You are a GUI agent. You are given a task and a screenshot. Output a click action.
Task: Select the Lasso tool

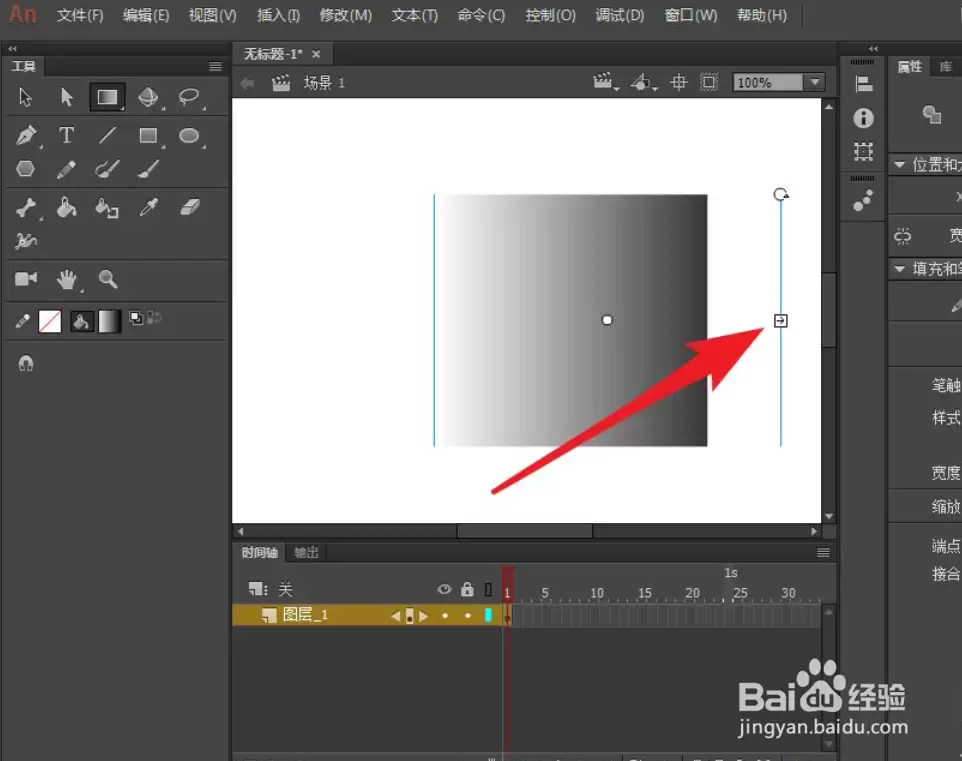coord(188,97)
